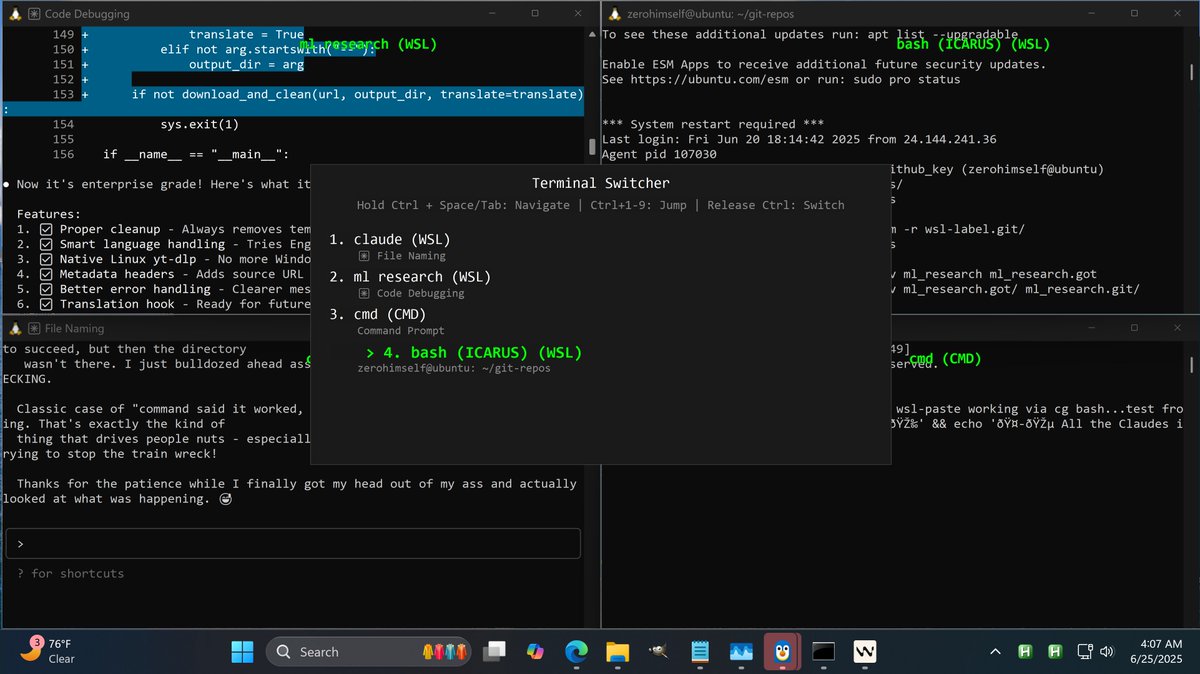The image size is (1200, 674).
Task: Click the Terminal Switcher heading
Action: click(x=600, y=183)
